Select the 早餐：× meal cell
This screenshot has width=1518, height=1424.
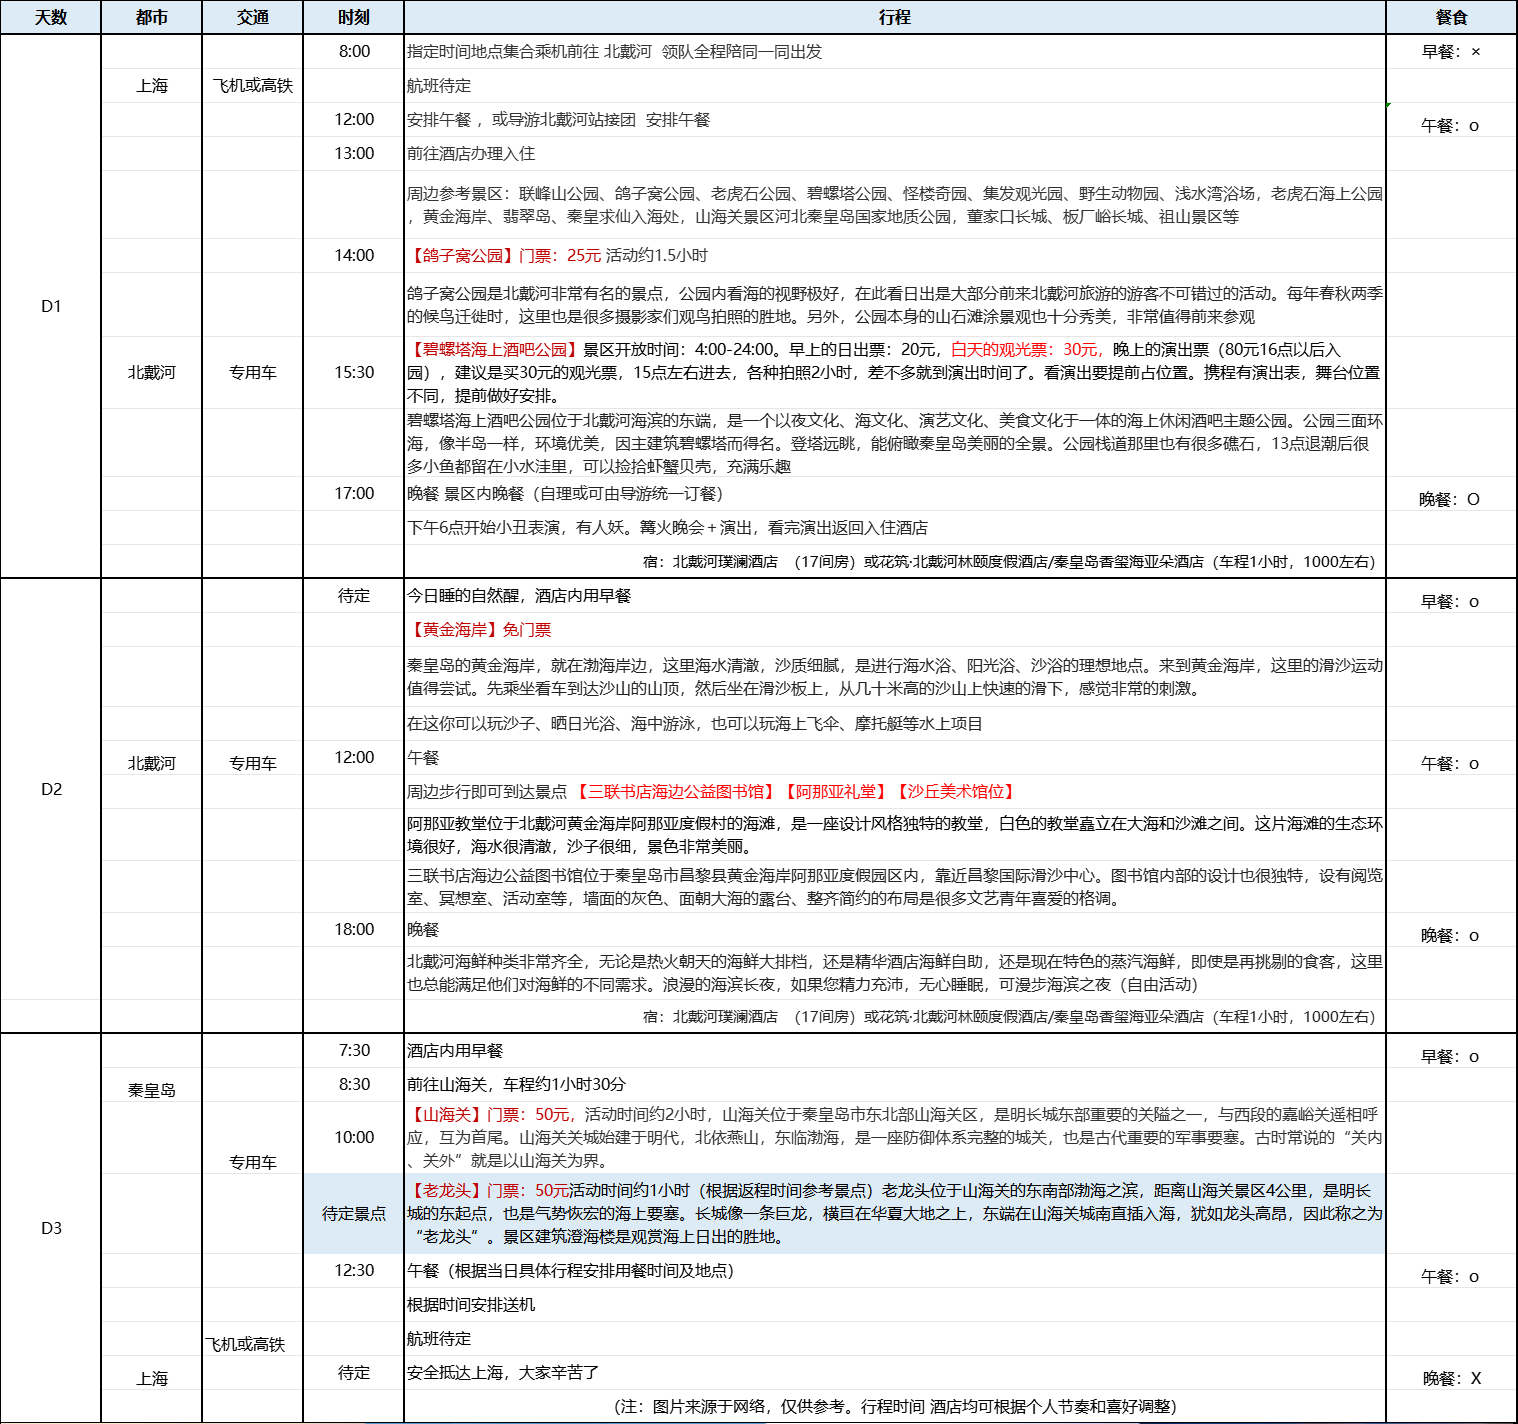pyautogui.click(x=1451, y=52)
